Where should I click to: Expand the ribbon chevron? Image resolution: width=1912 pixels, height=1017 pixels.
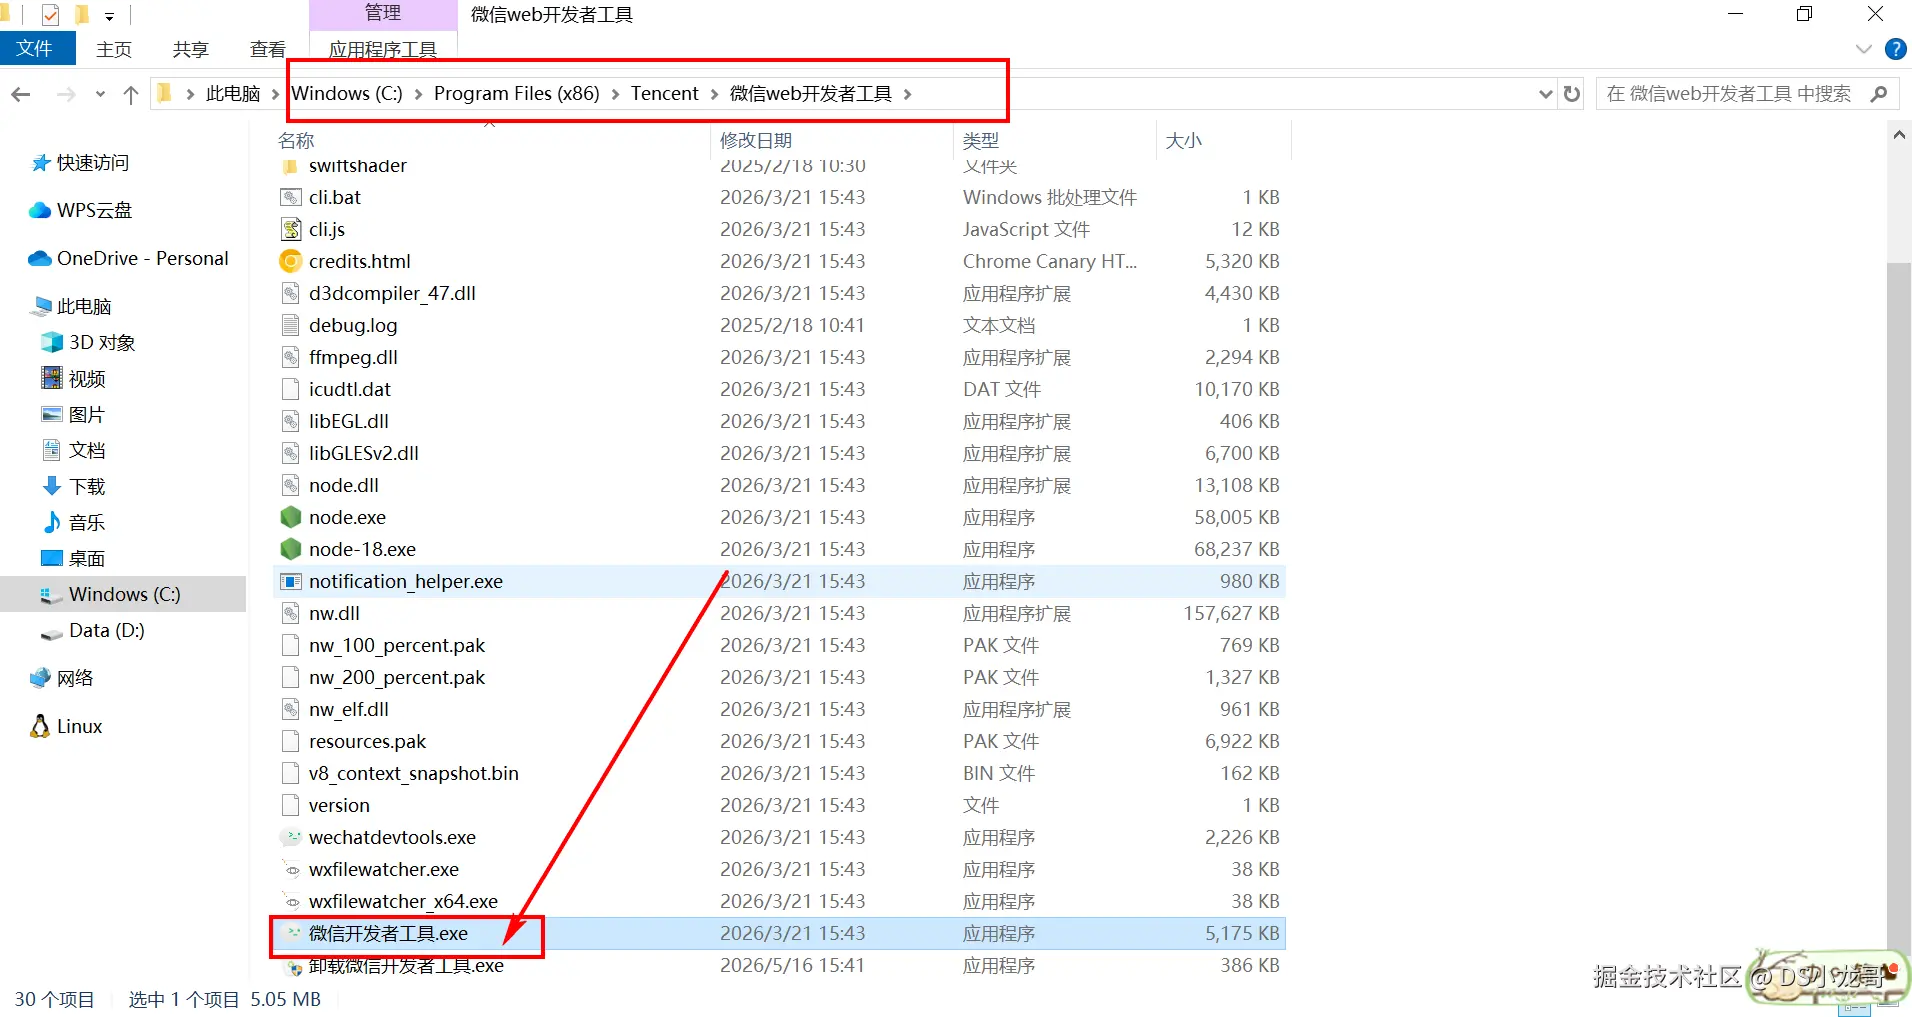click(1864, 48)
